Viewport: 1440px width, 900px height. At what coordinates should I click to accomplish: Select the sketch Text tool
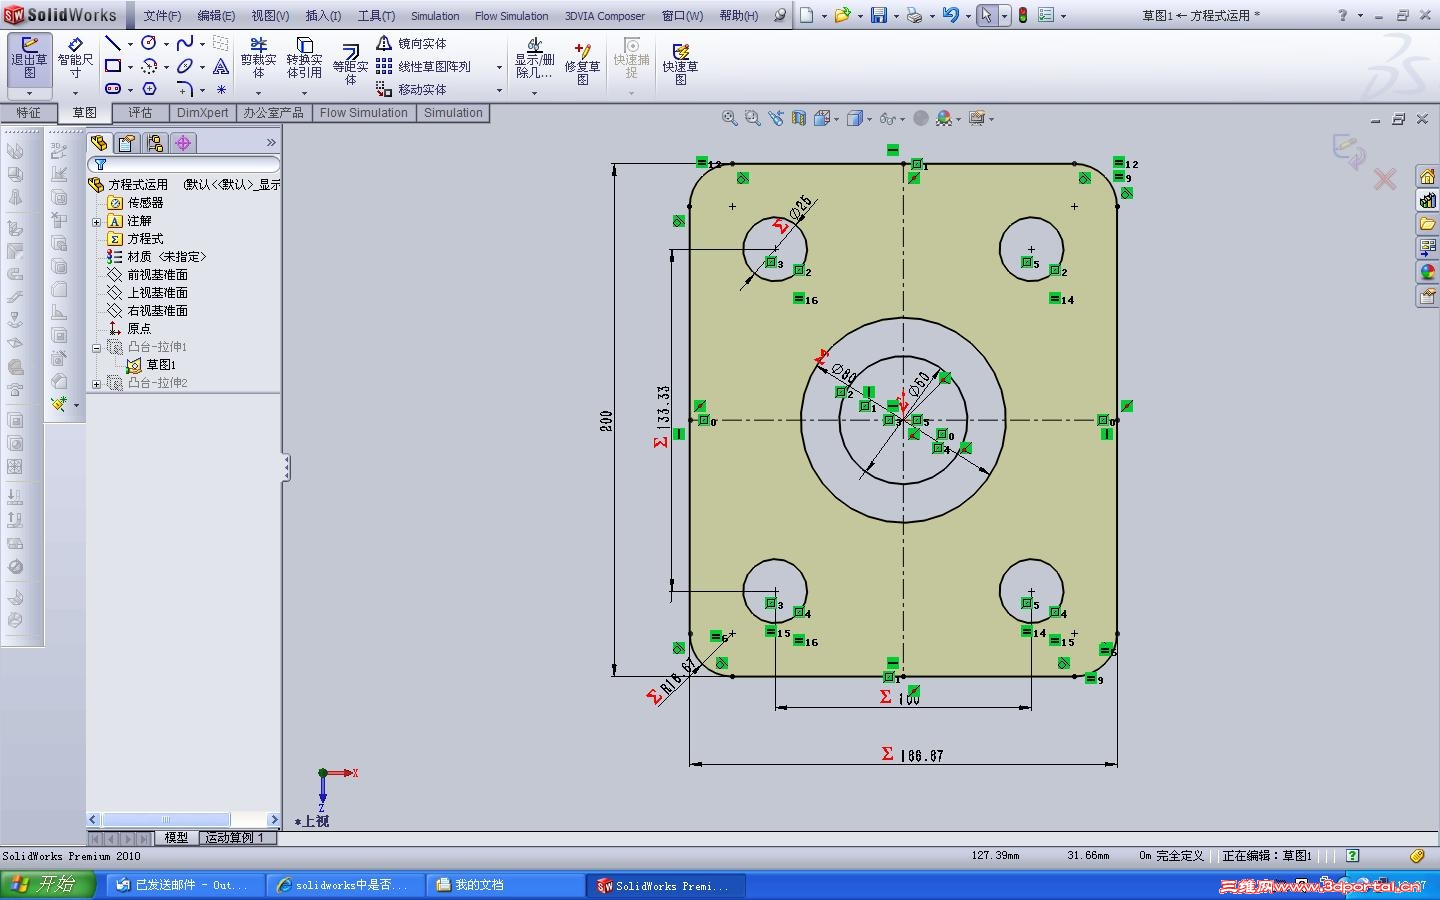point(221,66)
